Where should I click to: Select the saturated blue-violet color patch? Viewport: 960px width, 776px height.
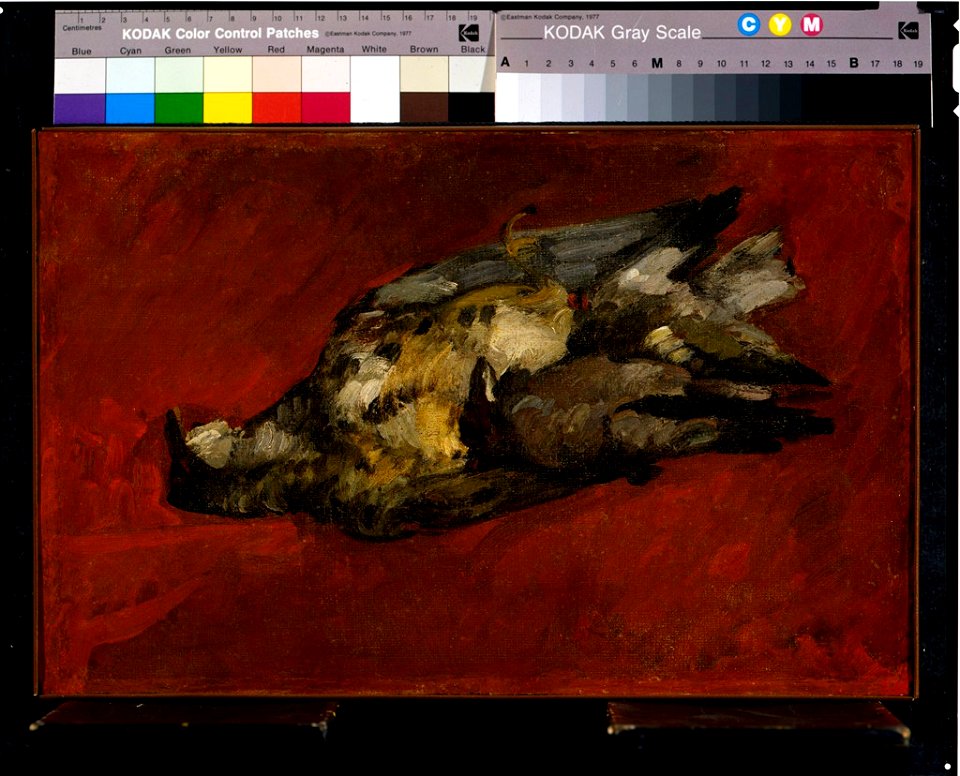click(x=80, y=108)
